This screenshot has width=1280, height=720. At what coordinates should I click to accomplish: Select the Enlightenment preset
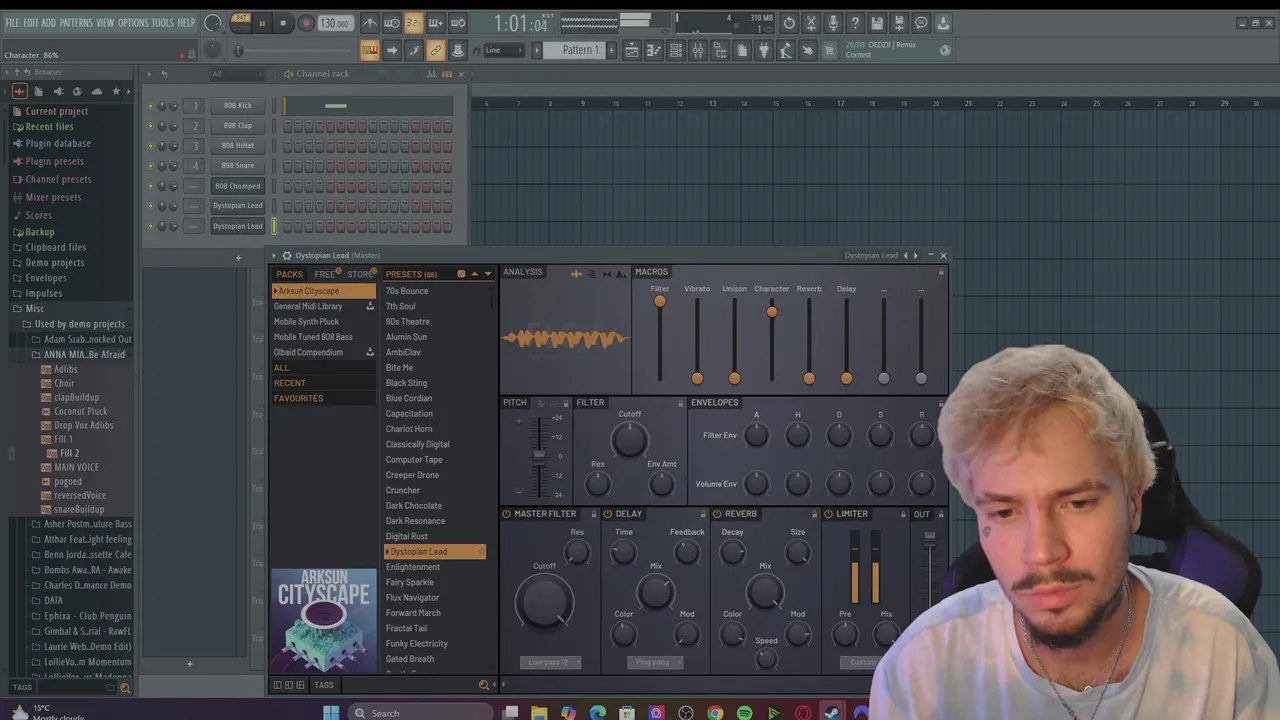coord(413,567)
